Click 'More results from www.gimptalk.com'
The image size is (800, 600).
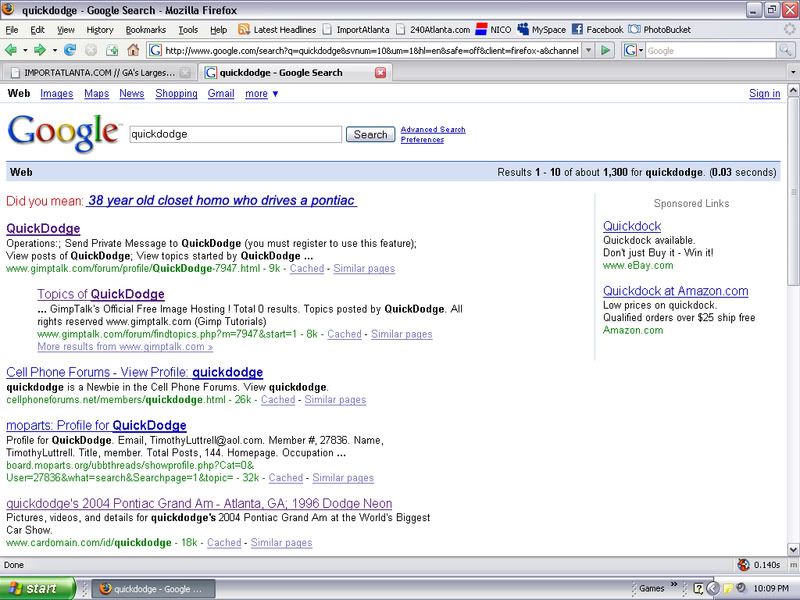click(125, 346)
